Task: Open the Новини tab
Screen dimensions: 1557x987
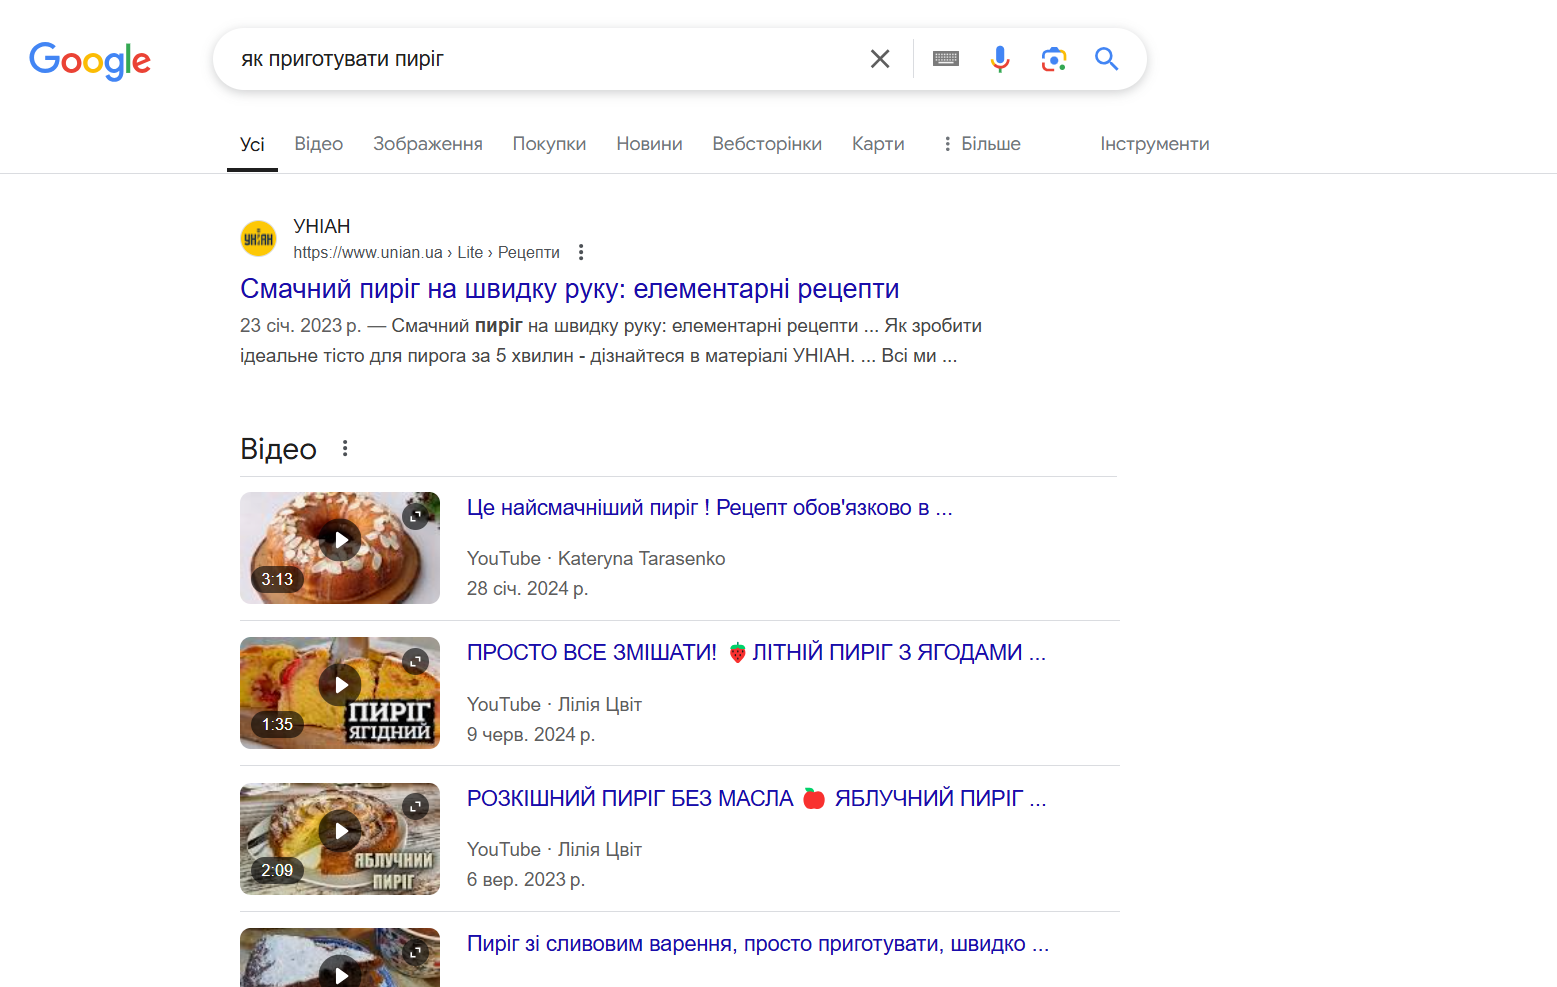Action: point(649,144)
